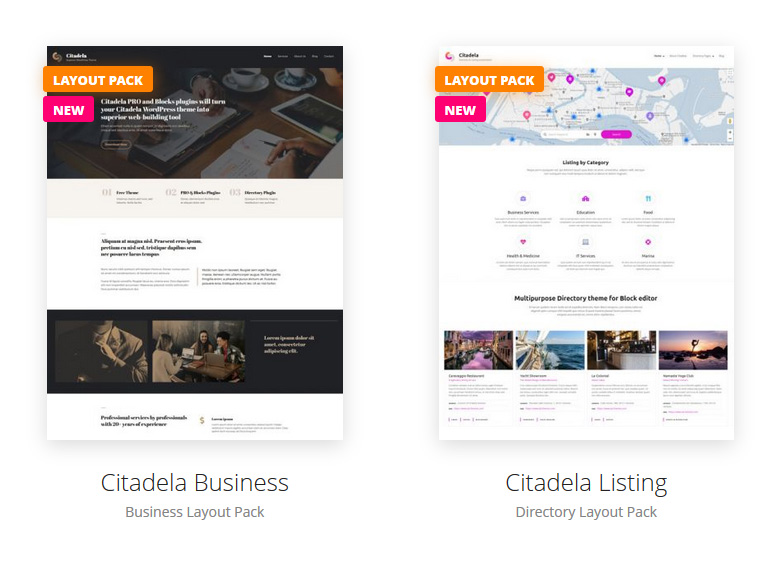The width and height of the screenshot is (781, 562).
Task: Click the 'Listing by Category' heading
Action: 586,162
